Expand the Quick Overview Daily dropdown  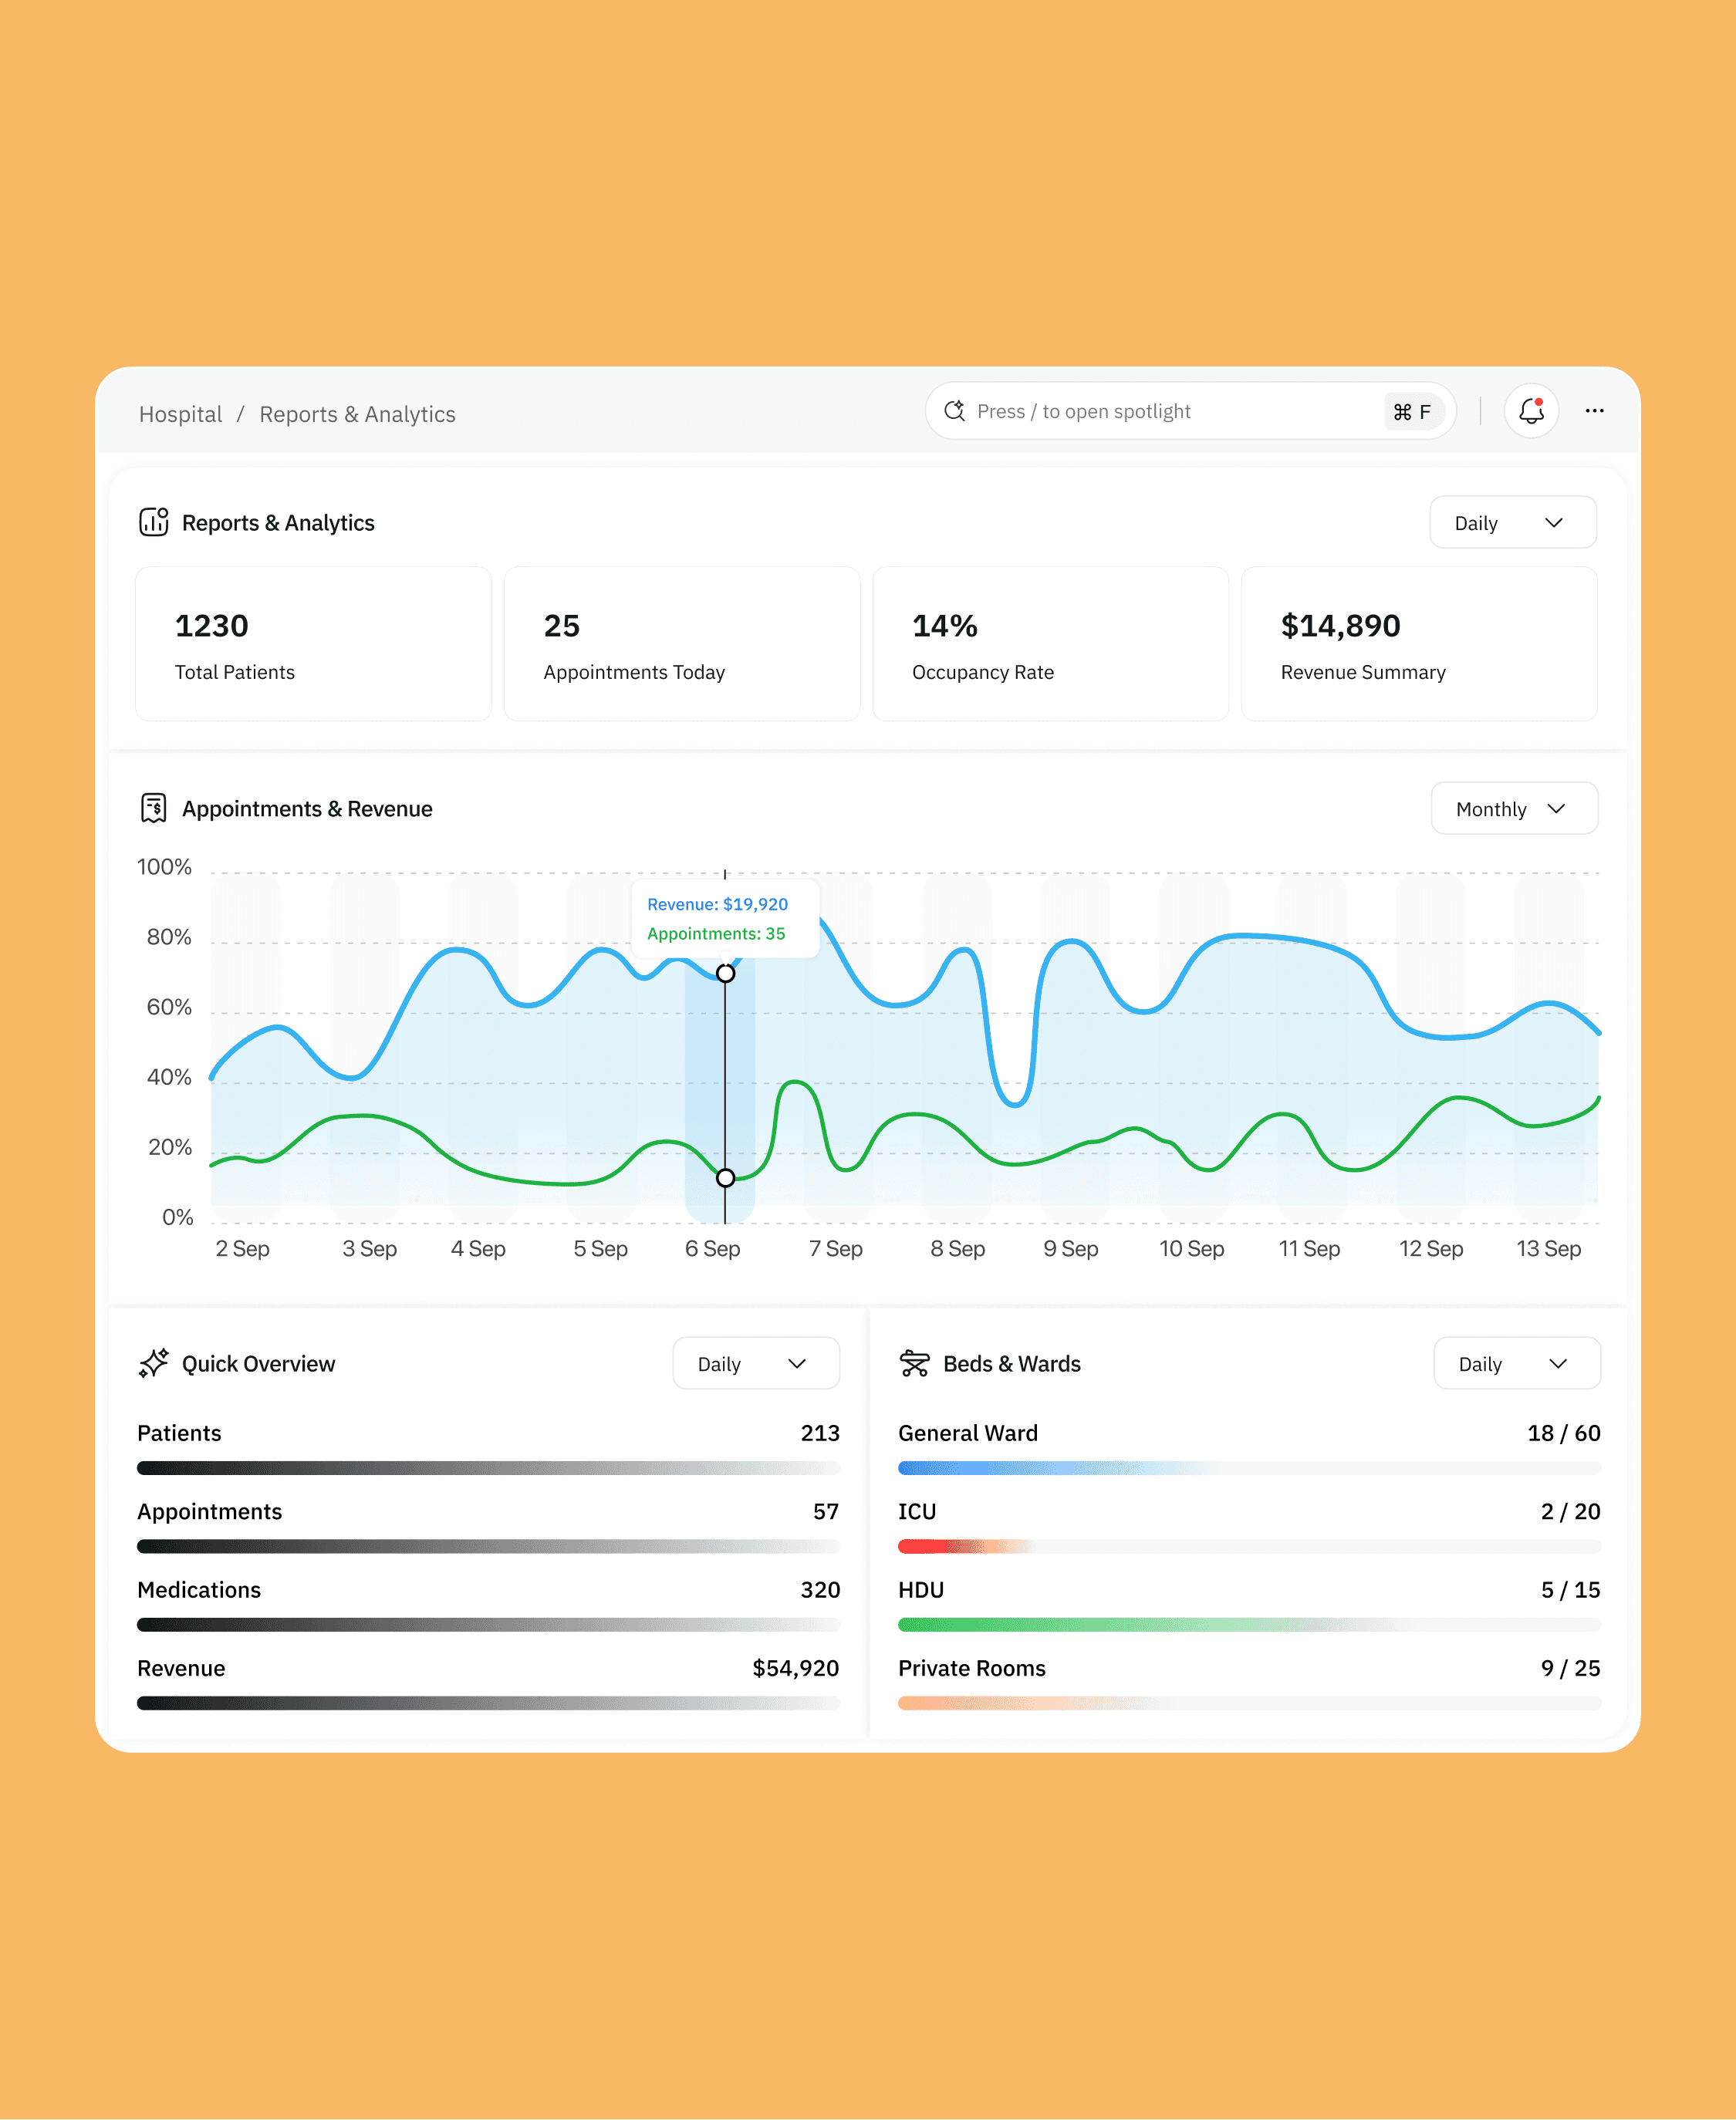[755, 1363]
